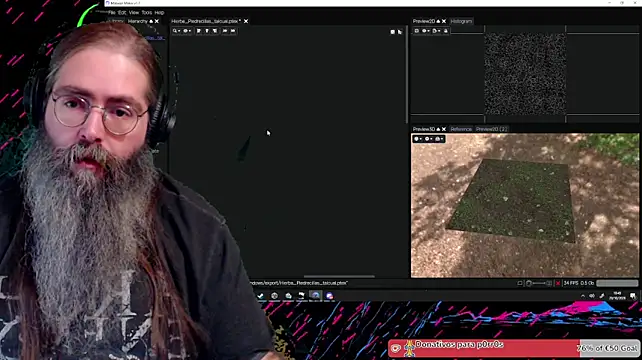Click square icon at graph top-right corner
642x360 pixels.
click(393, 32)
